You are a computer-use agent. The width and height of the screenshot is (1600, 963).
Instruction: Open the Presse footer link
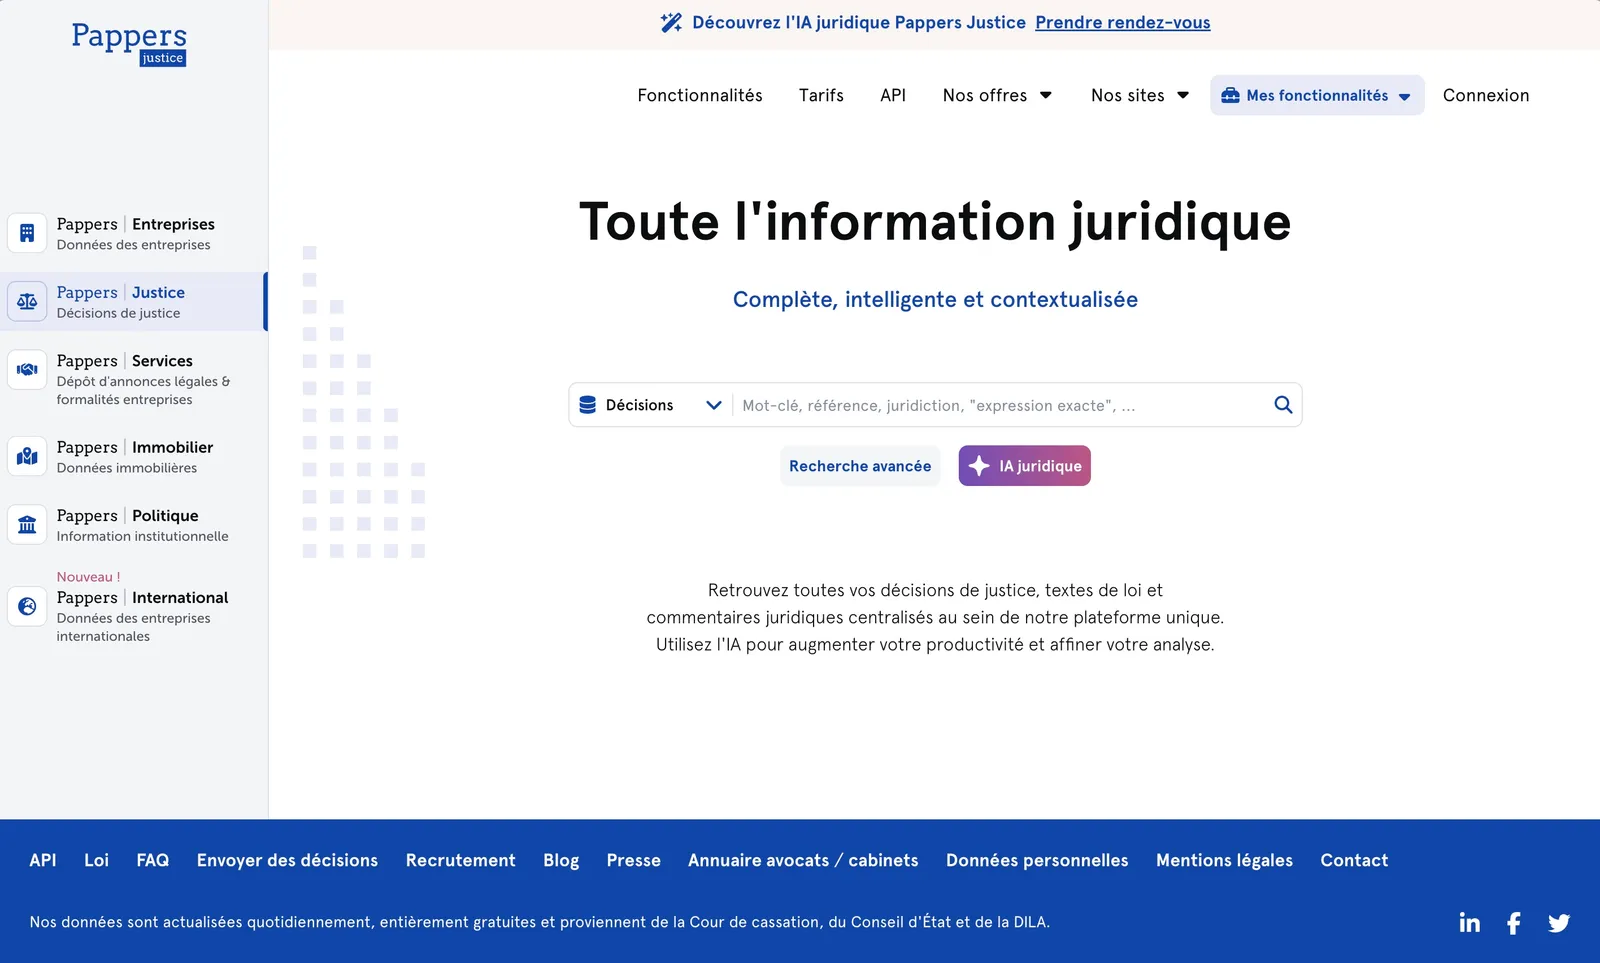pos(633,860)
